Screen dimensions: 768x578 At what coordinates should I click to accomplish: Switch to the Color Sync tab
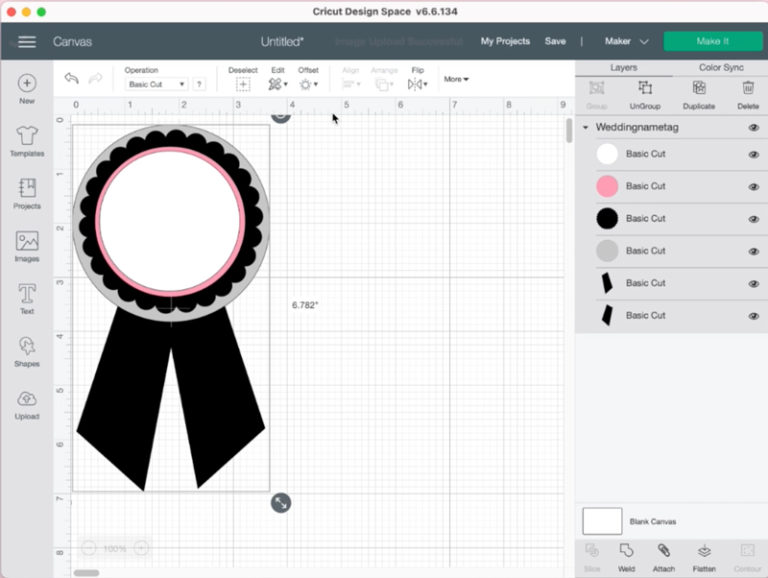point(721,68)
